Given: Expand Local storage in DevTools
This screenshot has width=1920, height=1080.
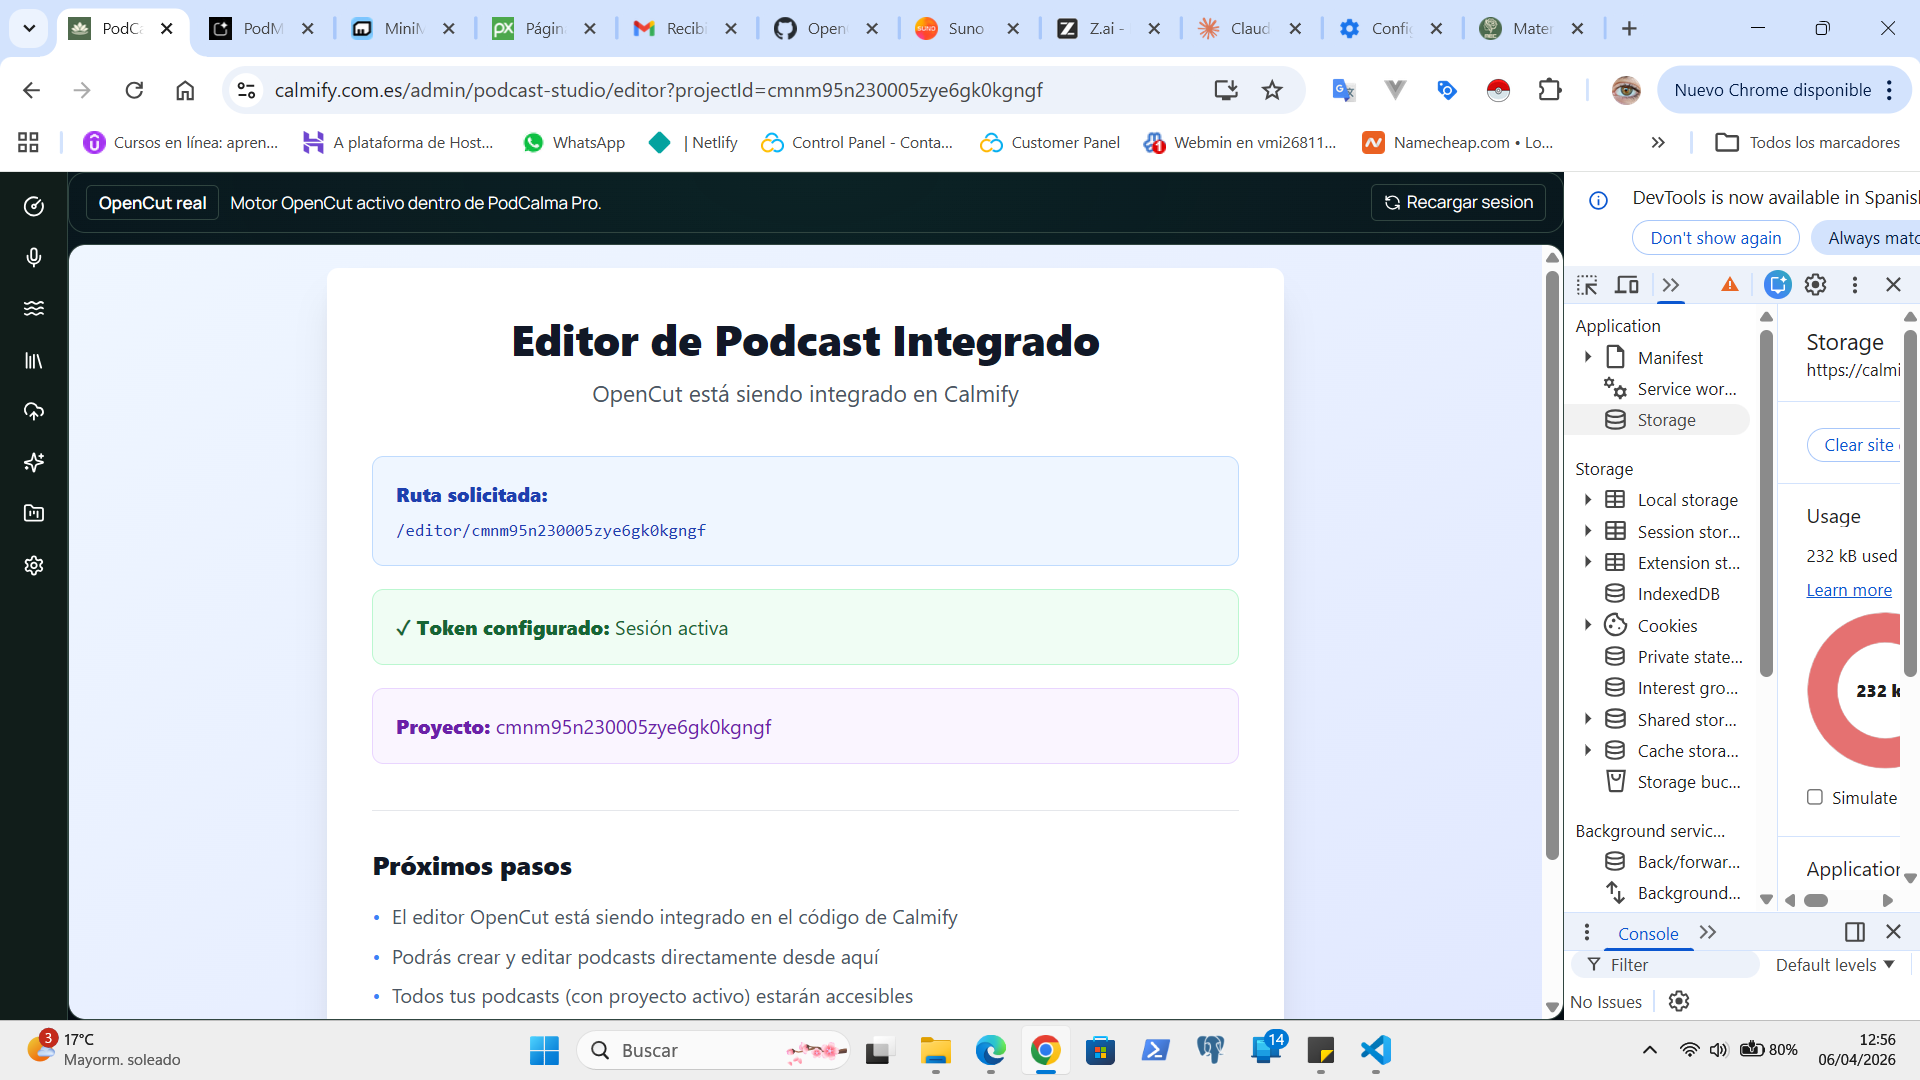Looking at the screenshot, I should tap(1588, 499).
